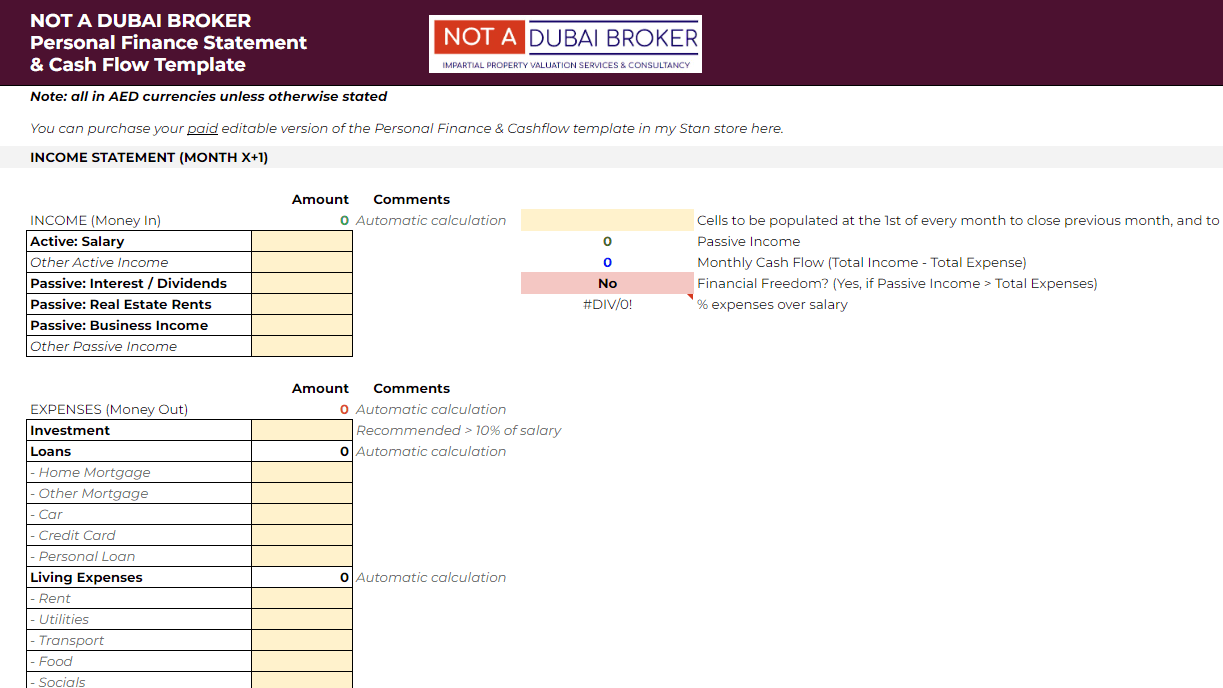Click the 'Monthly Cash Flow' description text
The image size is (1223, 688).
point(861,262)
